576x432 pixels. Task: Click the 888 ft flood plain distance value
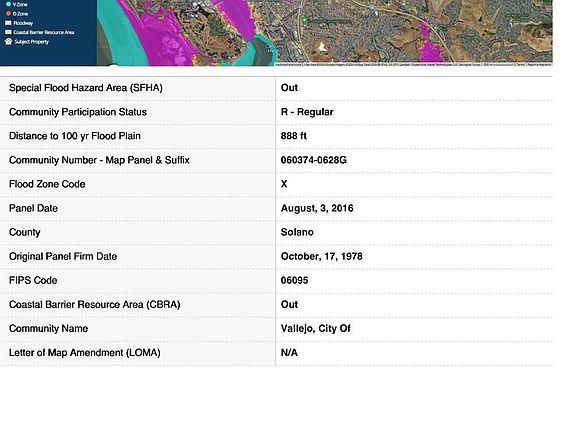294,136
